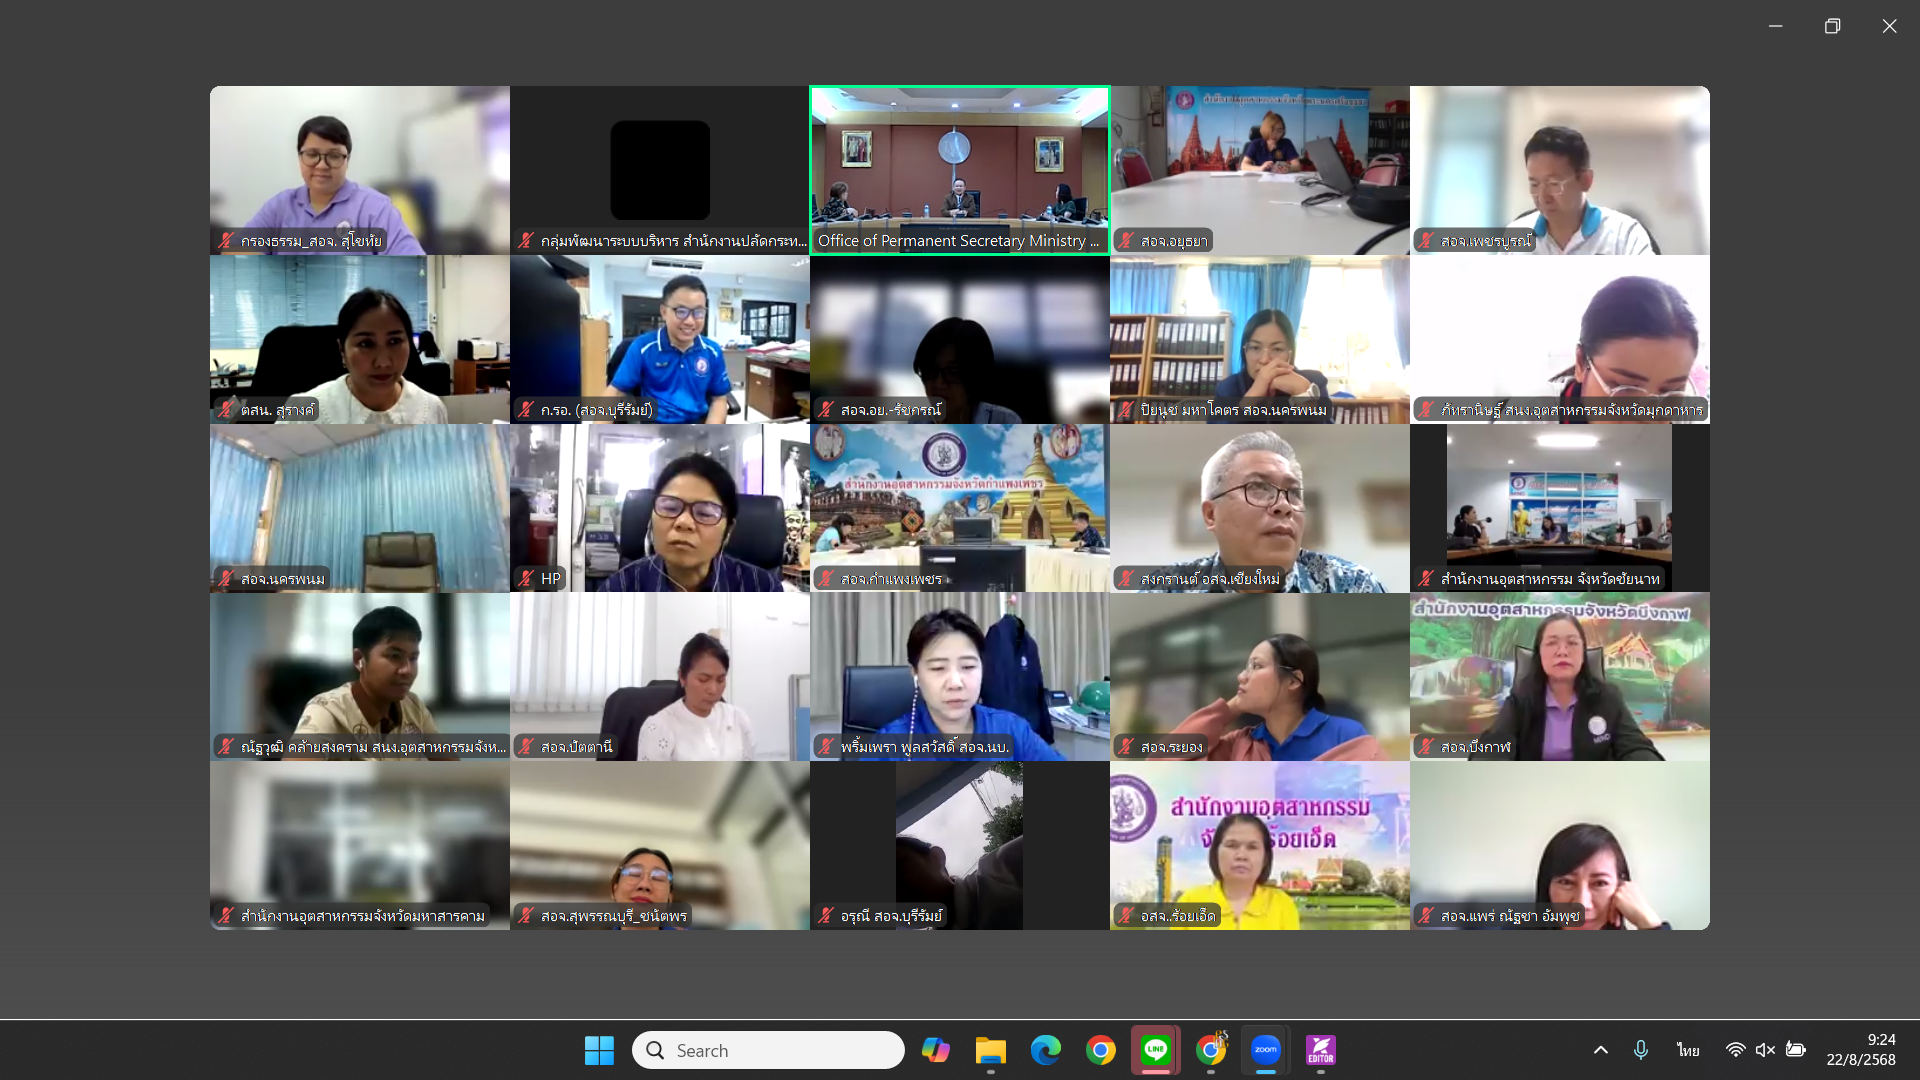The image size is (1920, 1080).
Task: Open the Editor app icon in taskbar
Action: tap(1321, 1050)
